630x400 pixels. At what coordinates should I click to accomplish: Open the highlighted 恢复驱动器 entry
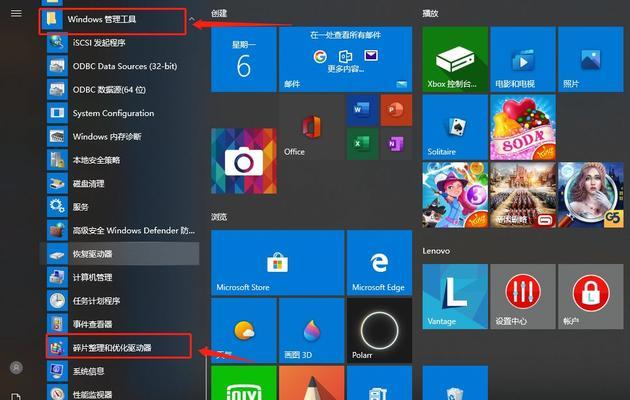121,254
